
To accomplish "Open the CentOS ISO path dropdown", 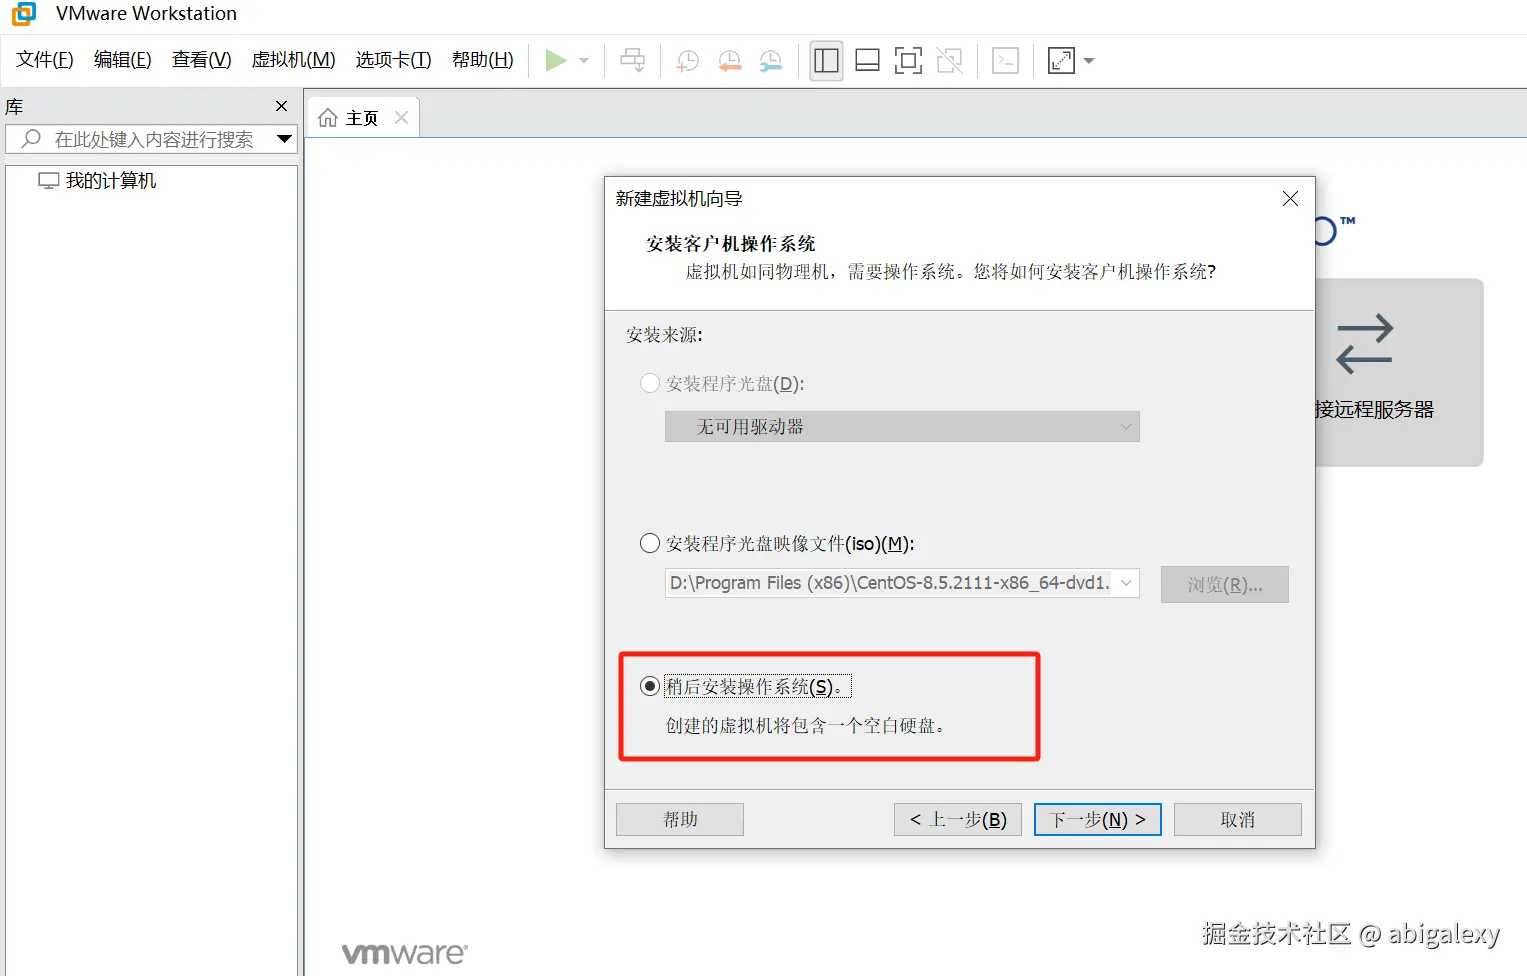I will (1127, 583).
